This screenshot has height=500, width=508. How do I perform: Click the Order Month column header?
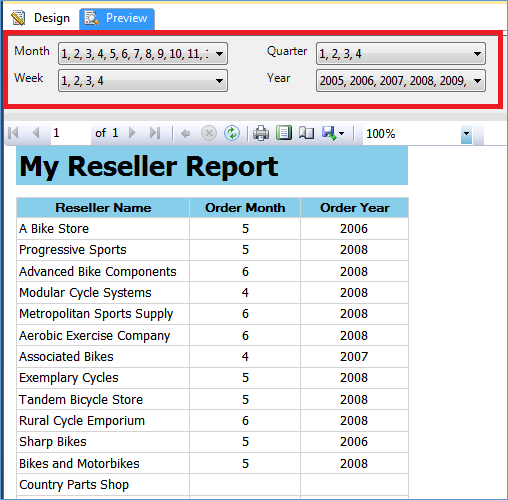[245, 208]
